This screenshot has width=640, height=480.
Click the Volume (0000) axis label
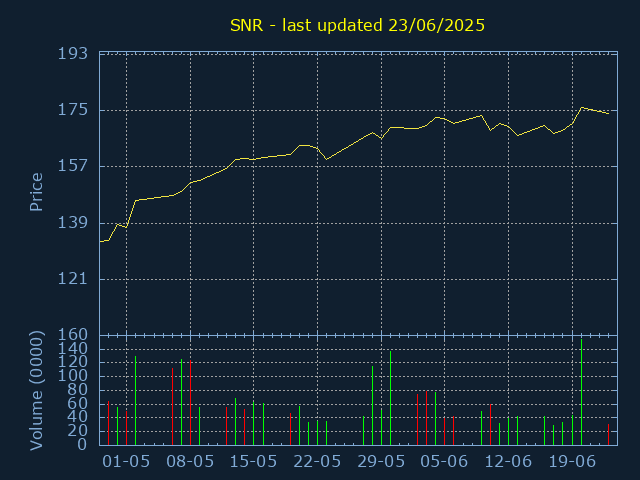[36, 391]
